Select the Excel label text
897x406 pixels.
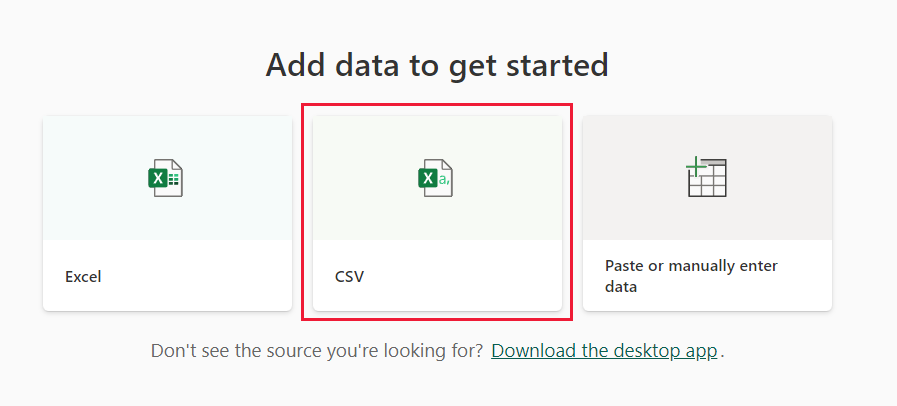pos(83,277)
